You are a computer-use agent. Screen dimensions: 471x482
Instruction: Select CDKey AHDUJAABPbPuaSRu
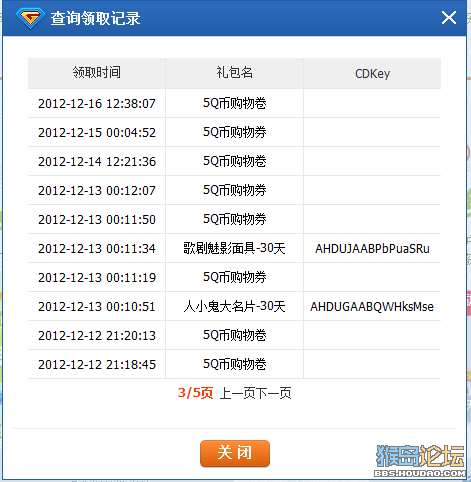click(372, 249)
